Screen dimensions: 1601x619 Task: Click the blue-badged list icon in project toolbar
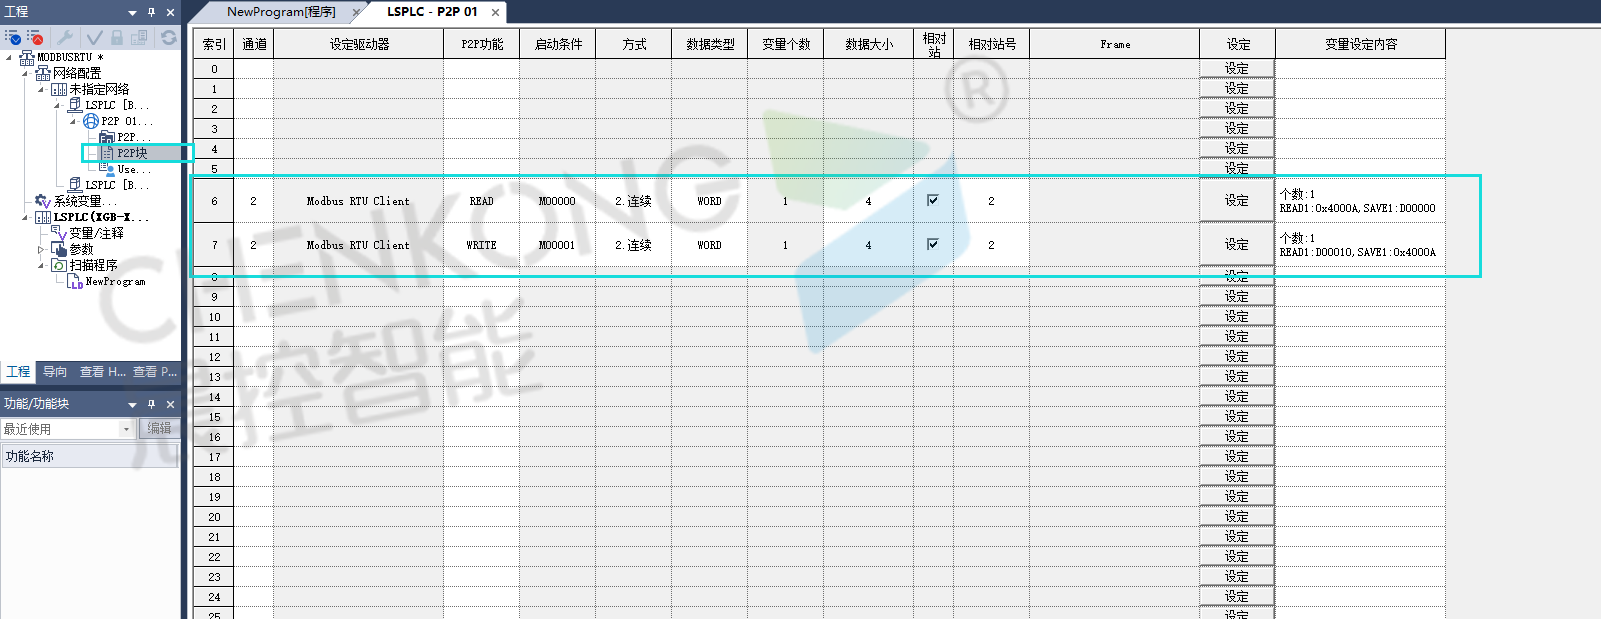click(12, 37)
